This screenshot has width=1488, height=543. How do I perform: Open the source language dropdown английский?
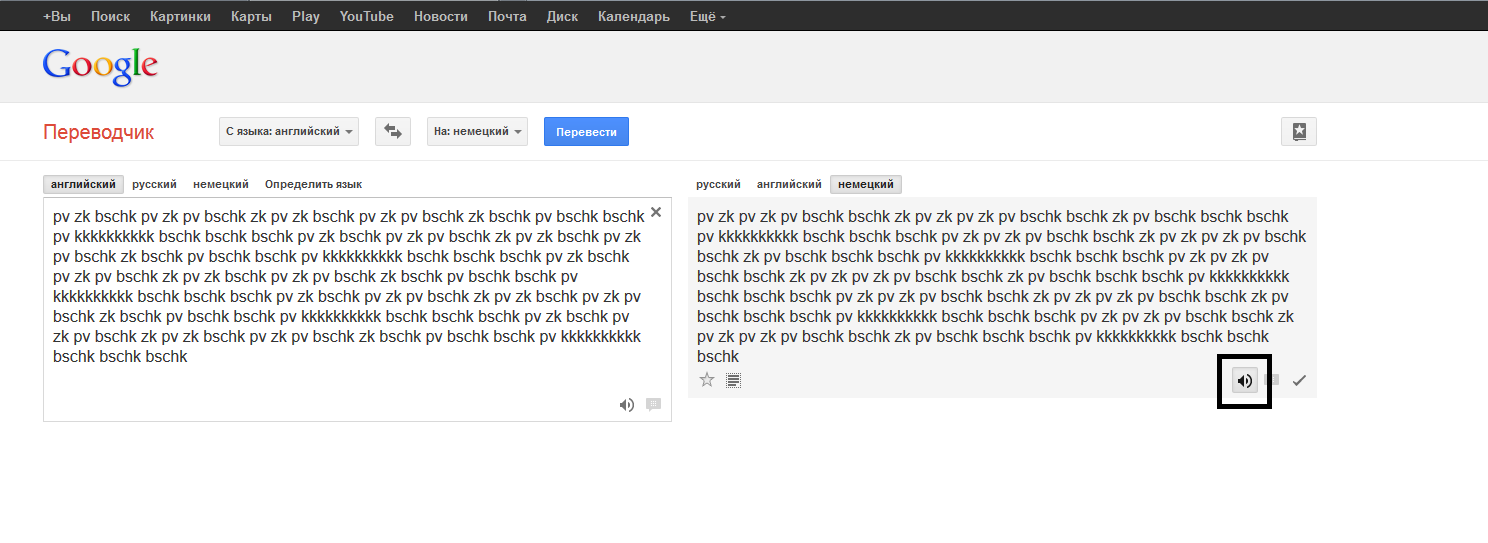click(289, 131)
